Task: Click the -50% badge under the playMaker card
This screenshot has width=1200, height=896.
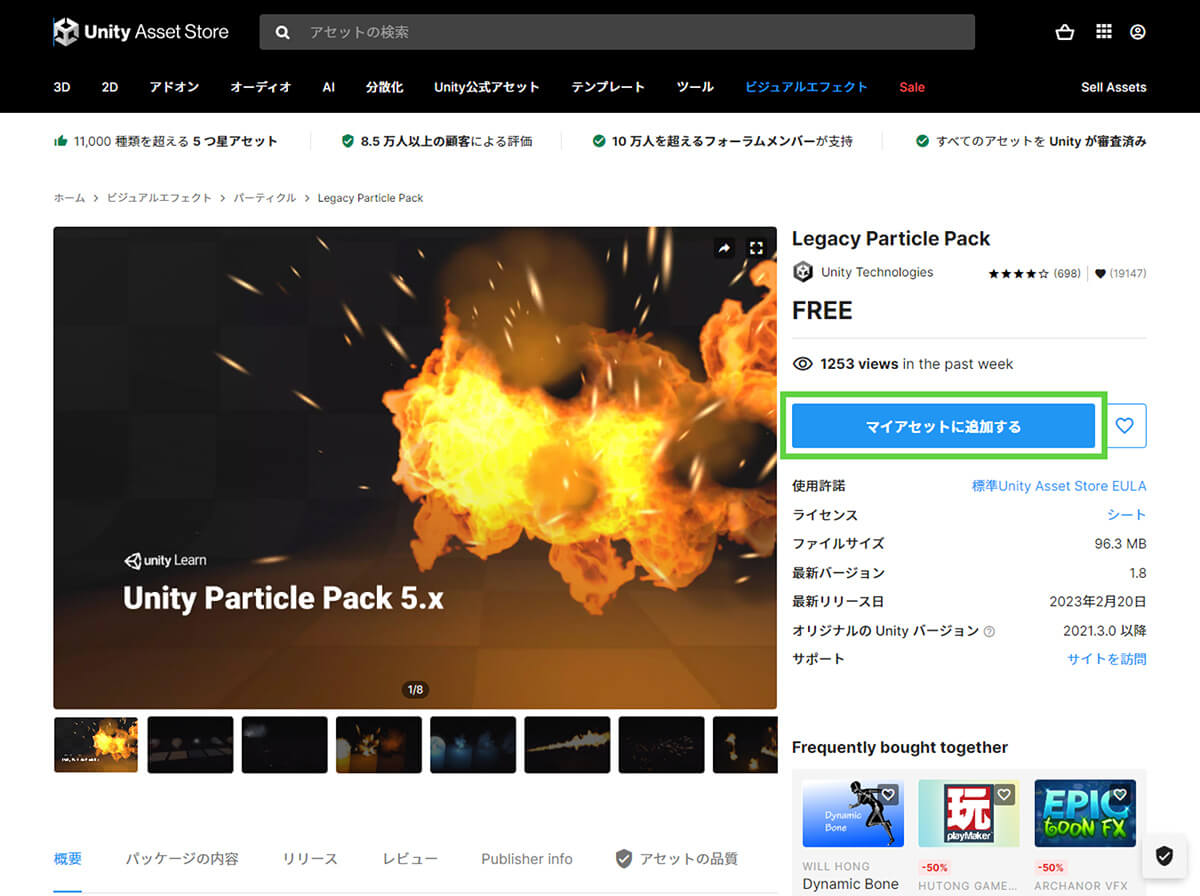Action: [x=935, y=867]
